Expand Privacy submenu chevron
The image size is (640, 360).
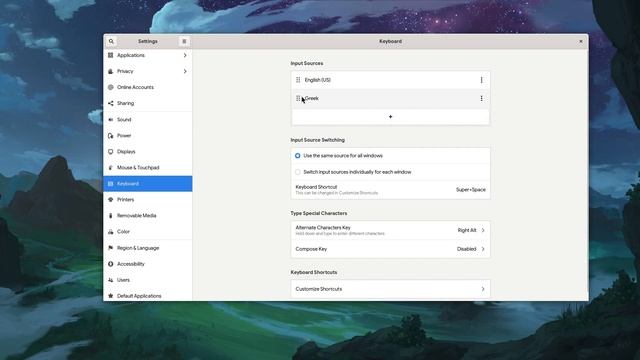(185, 71)
